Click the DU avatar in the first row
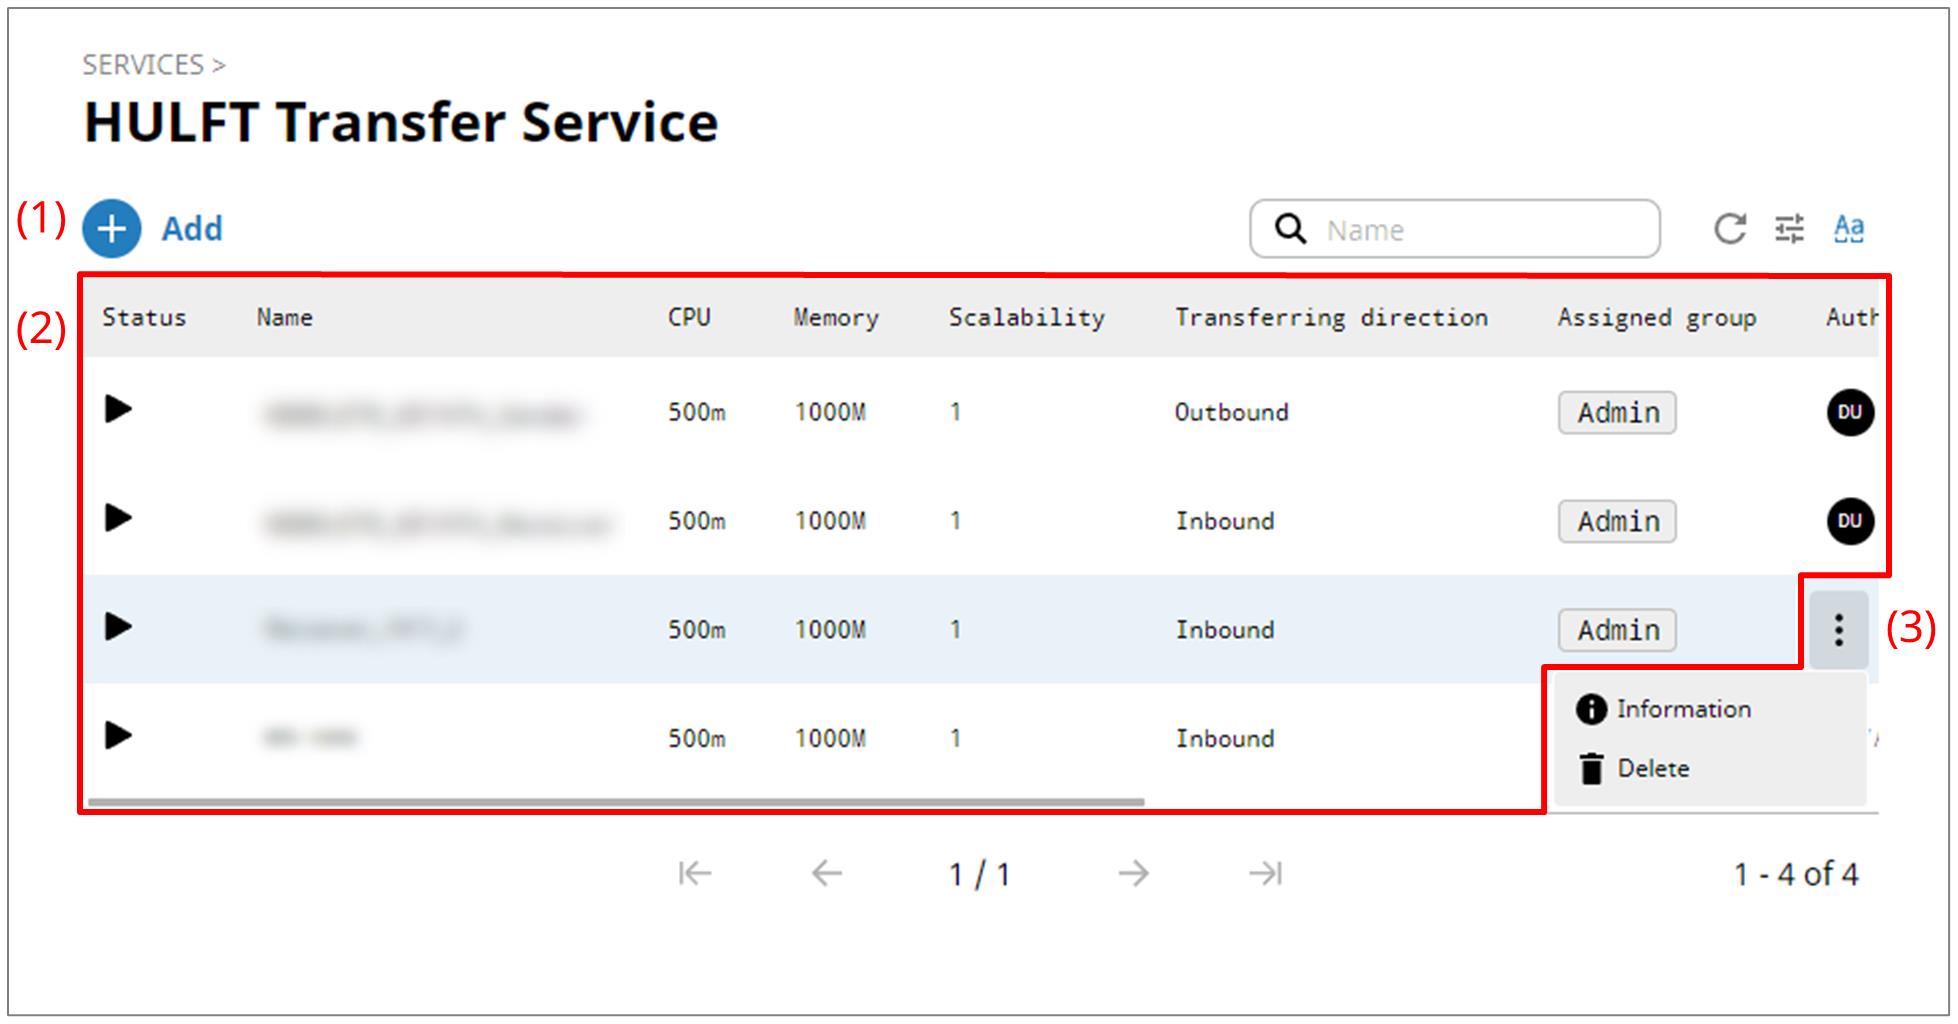Screen dimensions: 1958x1024 click(1849, 412)
